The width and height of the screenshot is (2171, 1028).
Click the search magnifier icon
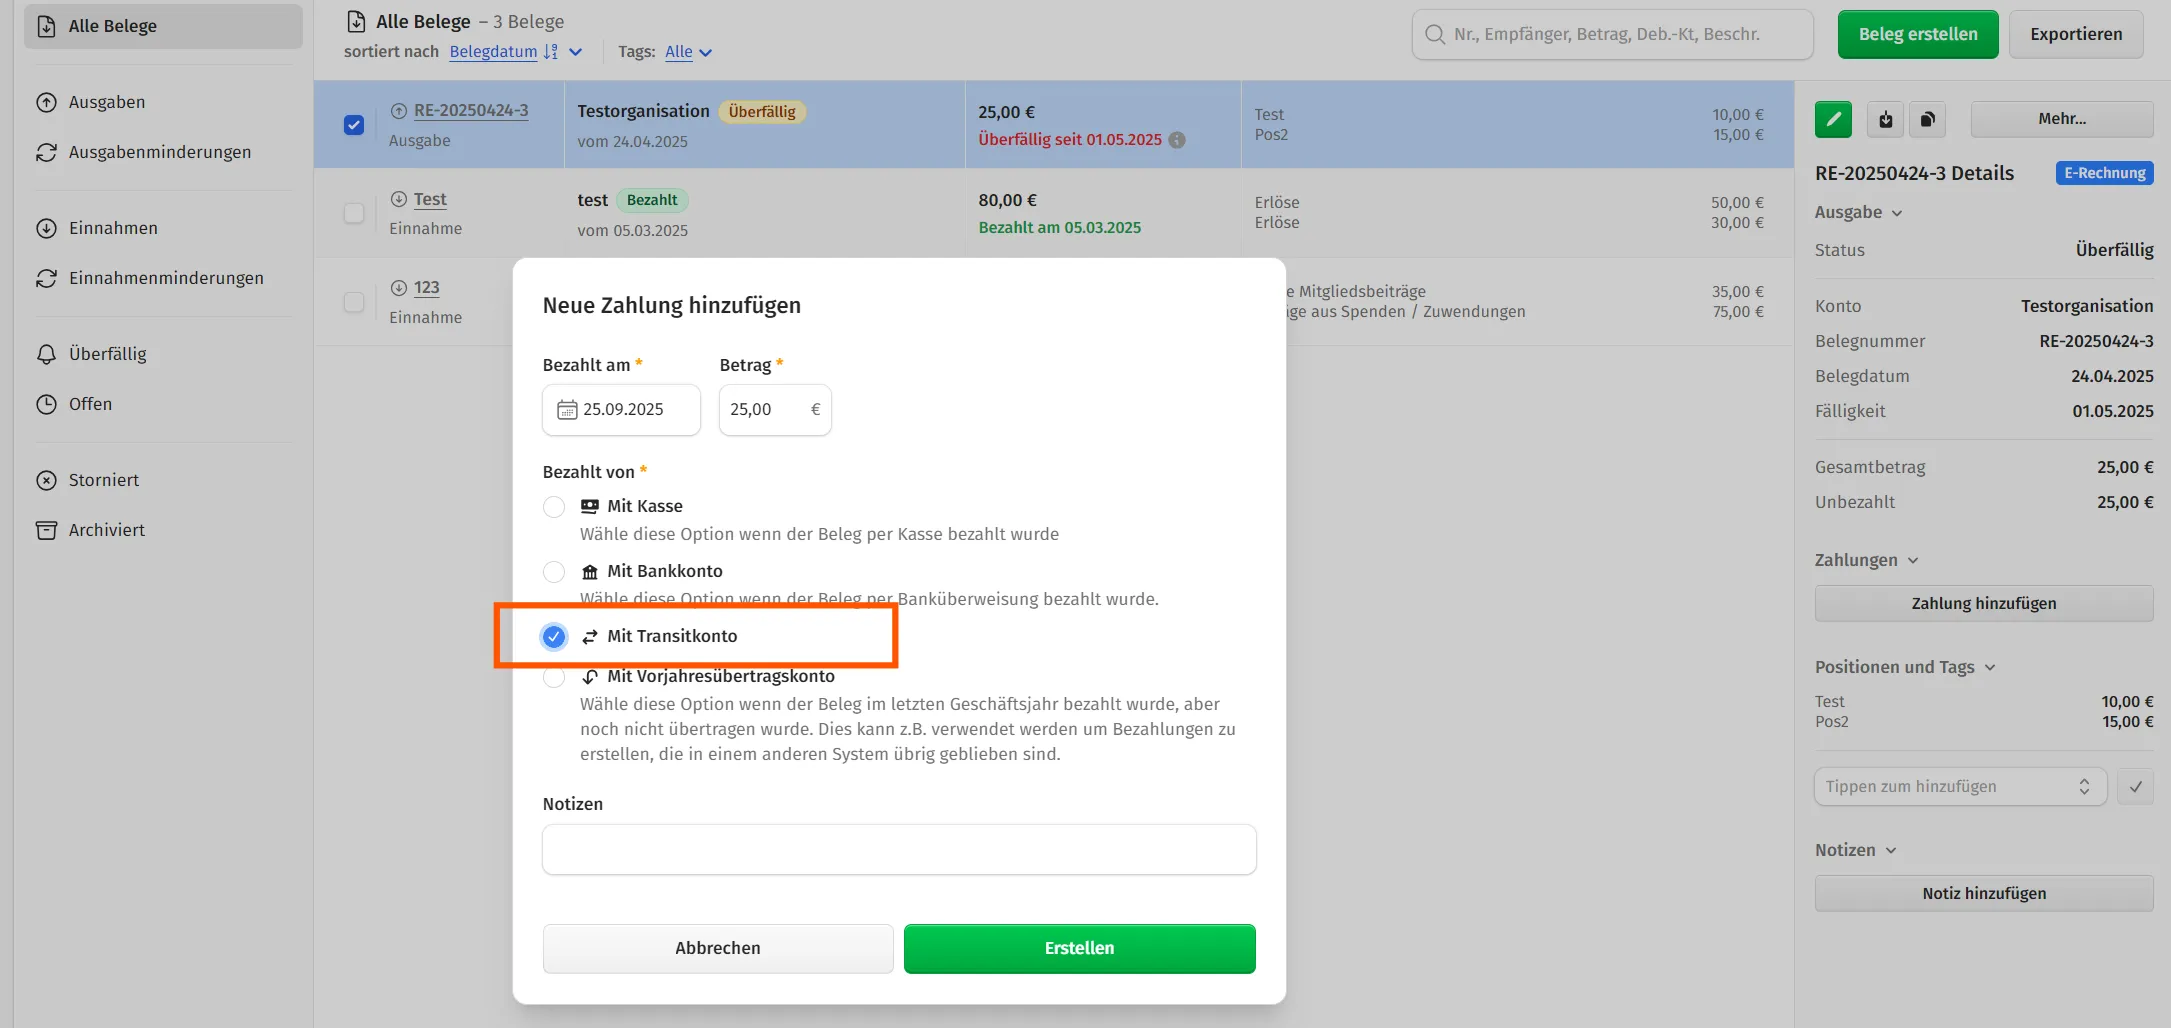1435,35
